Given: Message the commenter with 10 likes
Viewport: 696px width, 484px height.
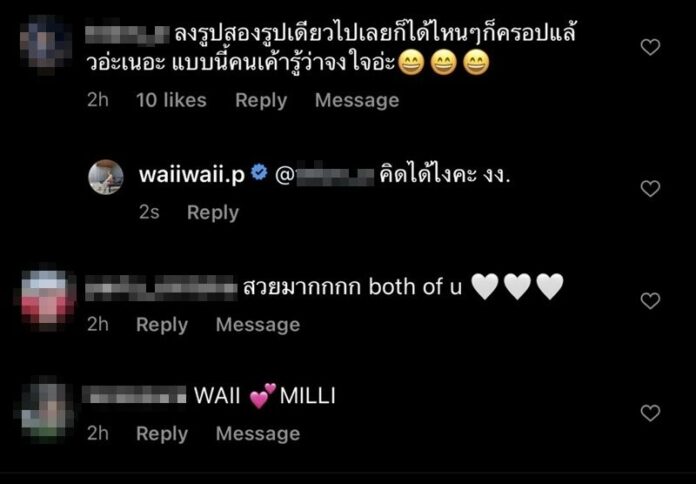Looking at the screenshot, I should coord(357,100).
